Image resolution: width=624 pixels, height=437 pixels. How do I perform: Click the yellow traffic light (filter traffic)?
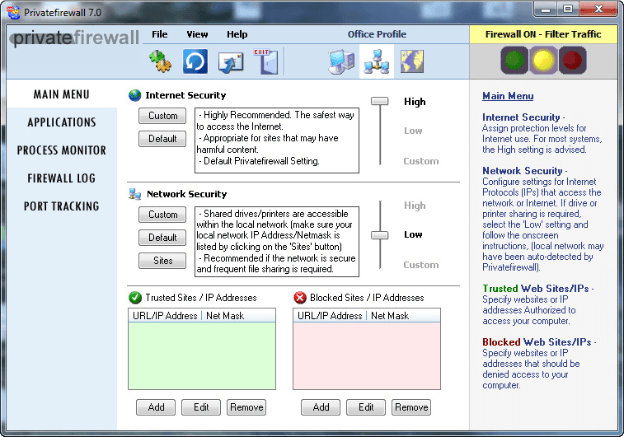tap(544, 60)
